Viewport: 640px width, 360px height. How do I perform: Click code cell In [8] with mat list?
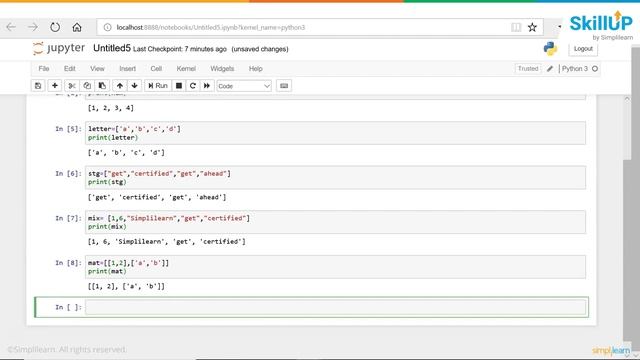pyautogui.click(x=336, y=267)
